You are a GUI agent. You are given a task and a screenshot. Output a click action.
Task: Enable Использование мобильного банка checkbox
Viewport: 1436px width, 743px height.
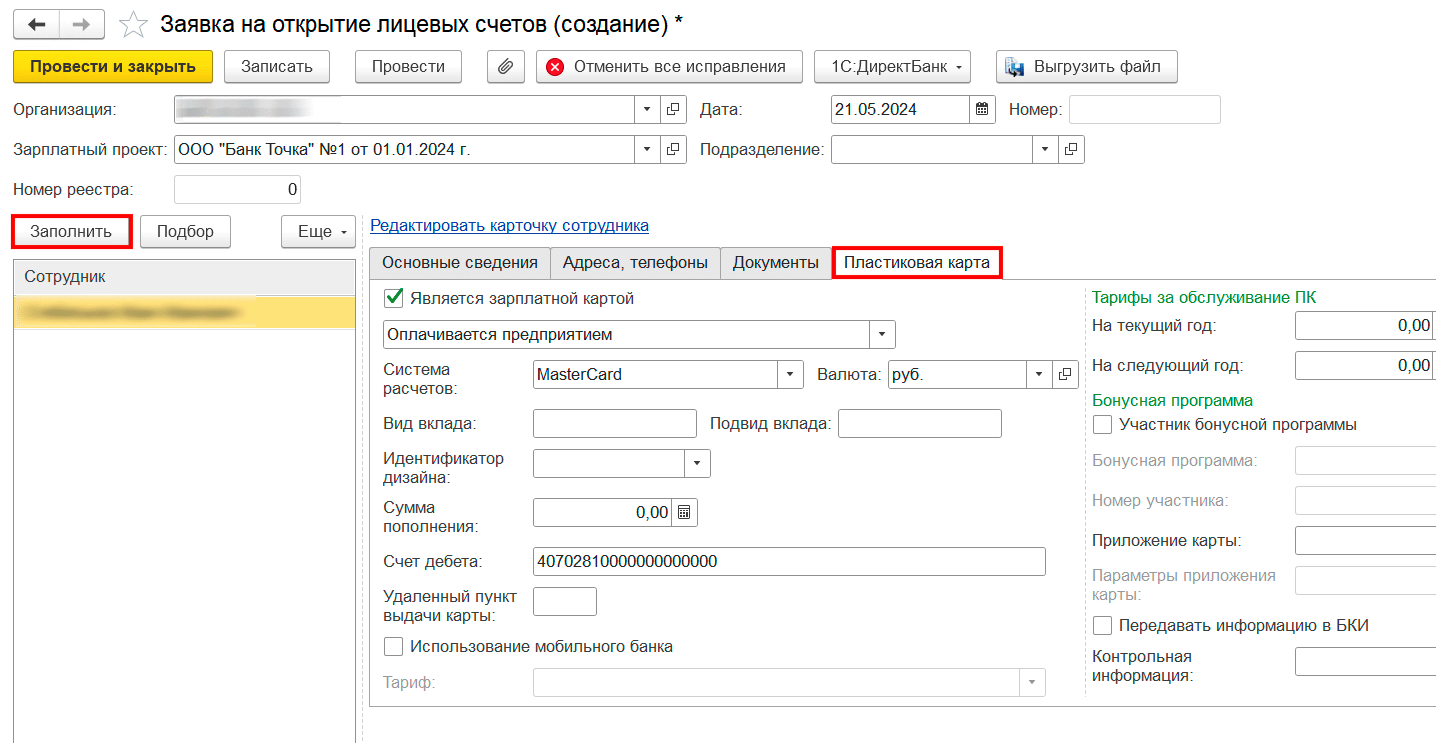pyautogui.click(x=394, y=646)
